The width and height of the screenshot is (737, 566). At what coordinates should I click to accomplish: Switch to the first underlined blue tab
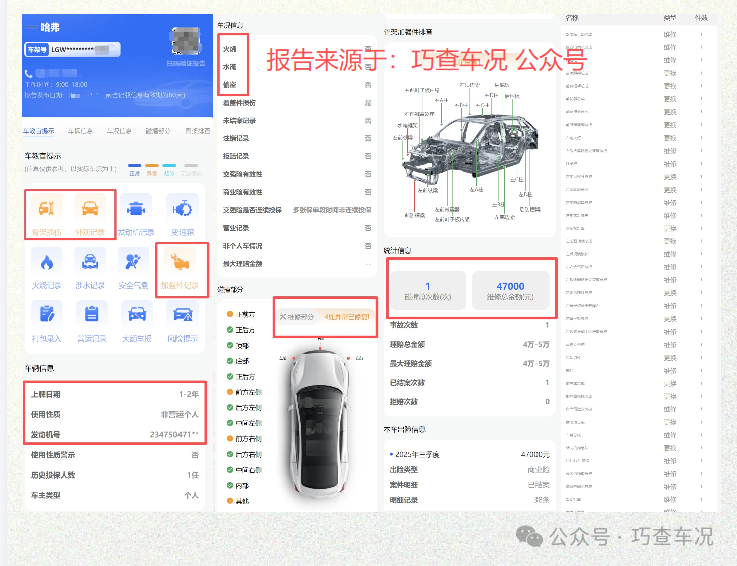click(x=39, y=131)
